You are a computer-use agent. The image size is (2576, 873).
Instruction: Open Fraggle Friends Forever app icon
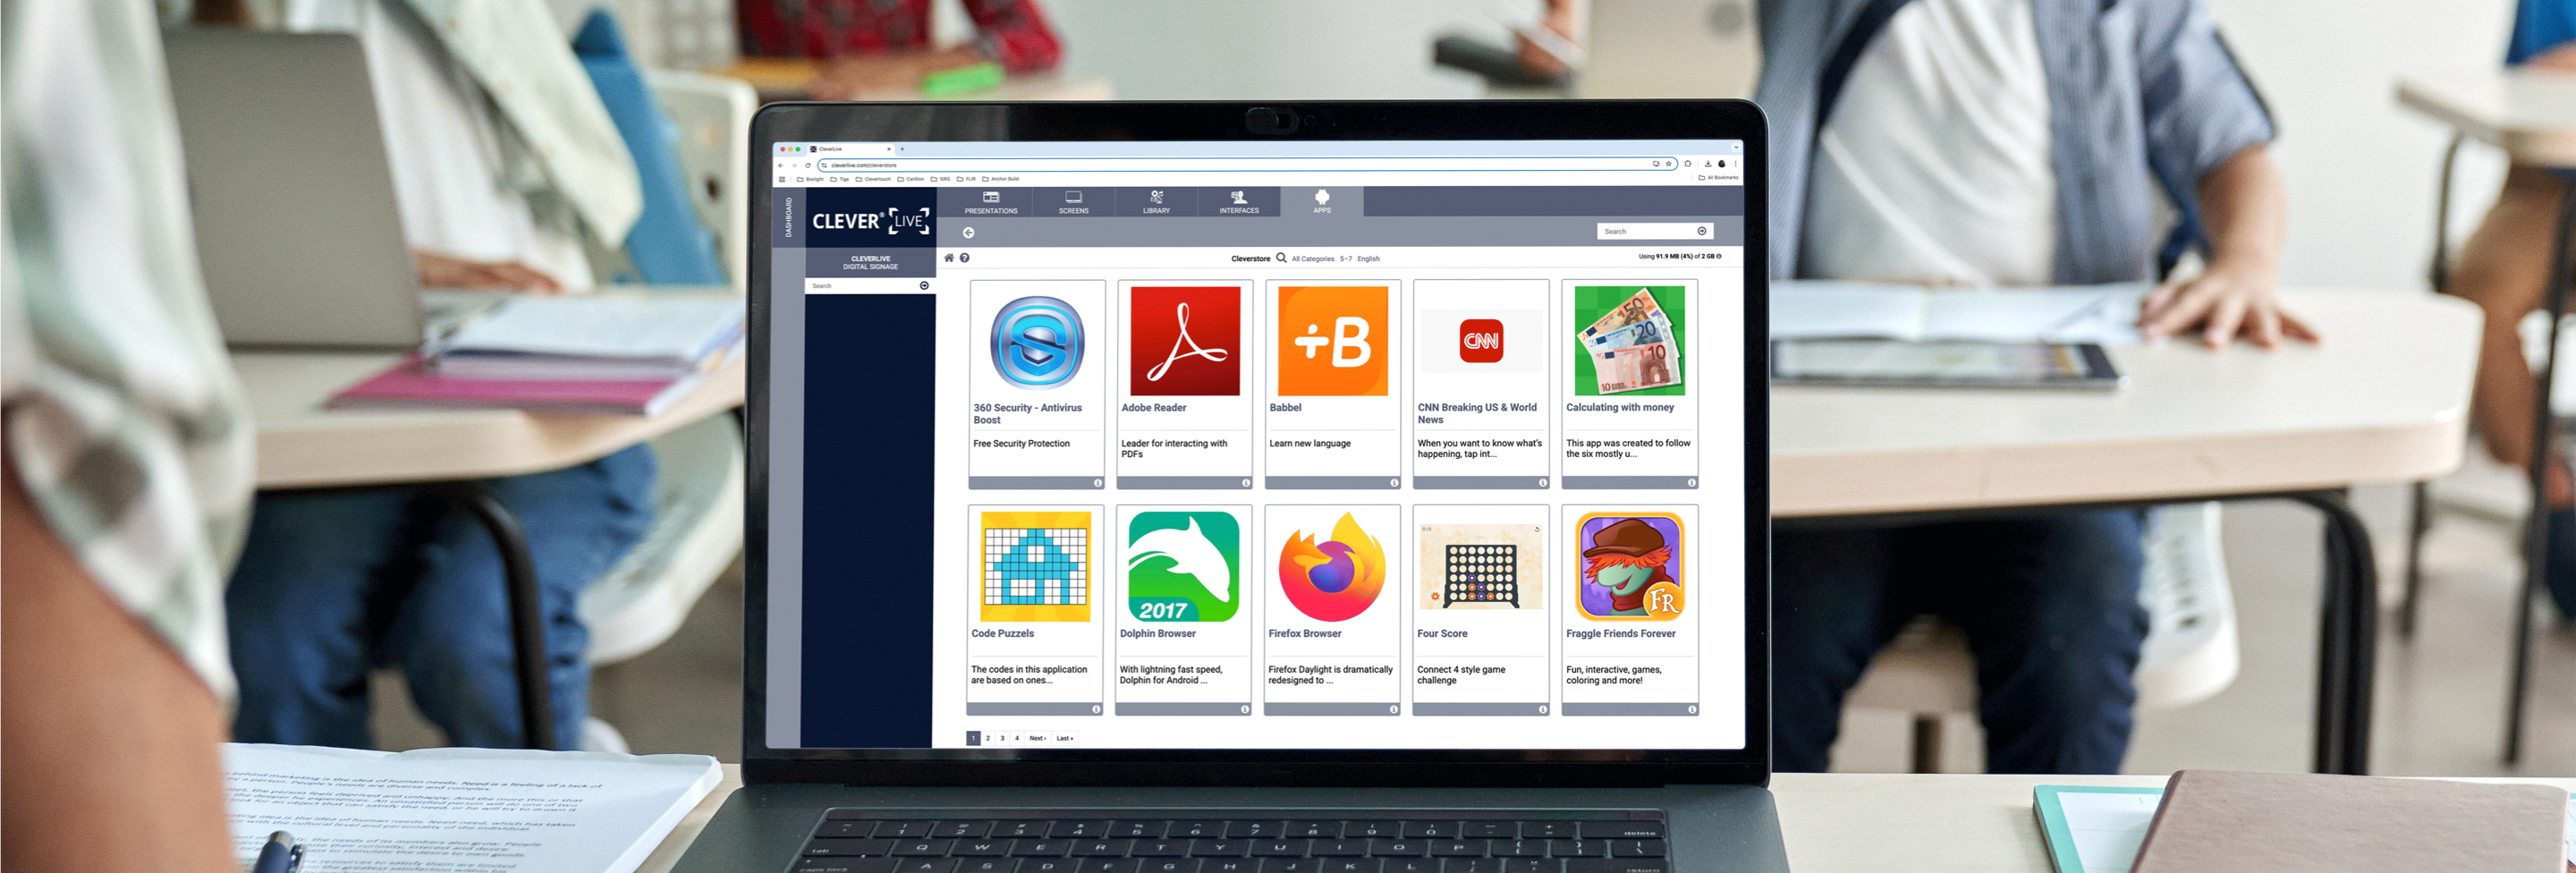pyautogui.click(x=1630, y=567)
